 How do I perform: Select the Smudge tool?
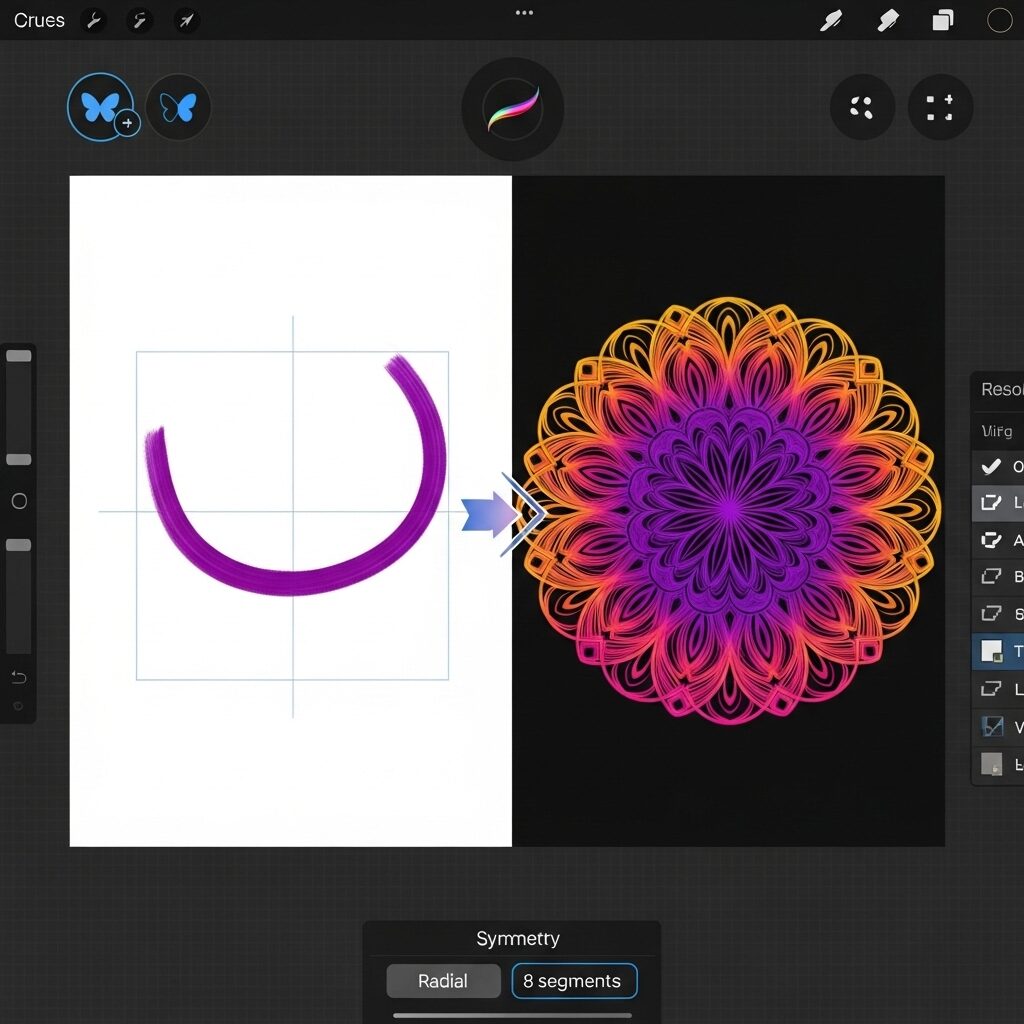pos(887,20)
